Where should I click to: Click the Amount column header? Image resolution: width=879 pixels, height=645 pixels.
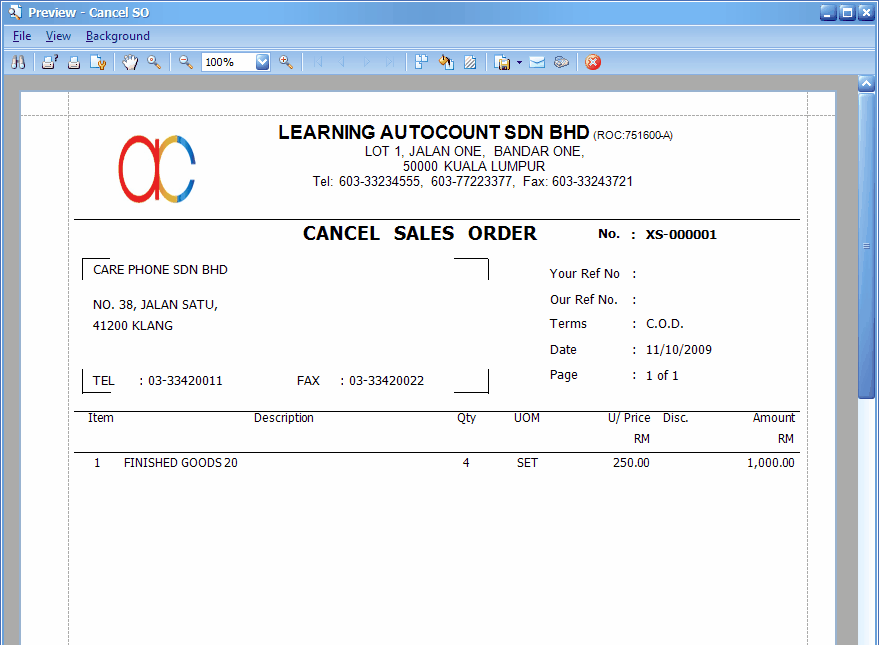774,418
